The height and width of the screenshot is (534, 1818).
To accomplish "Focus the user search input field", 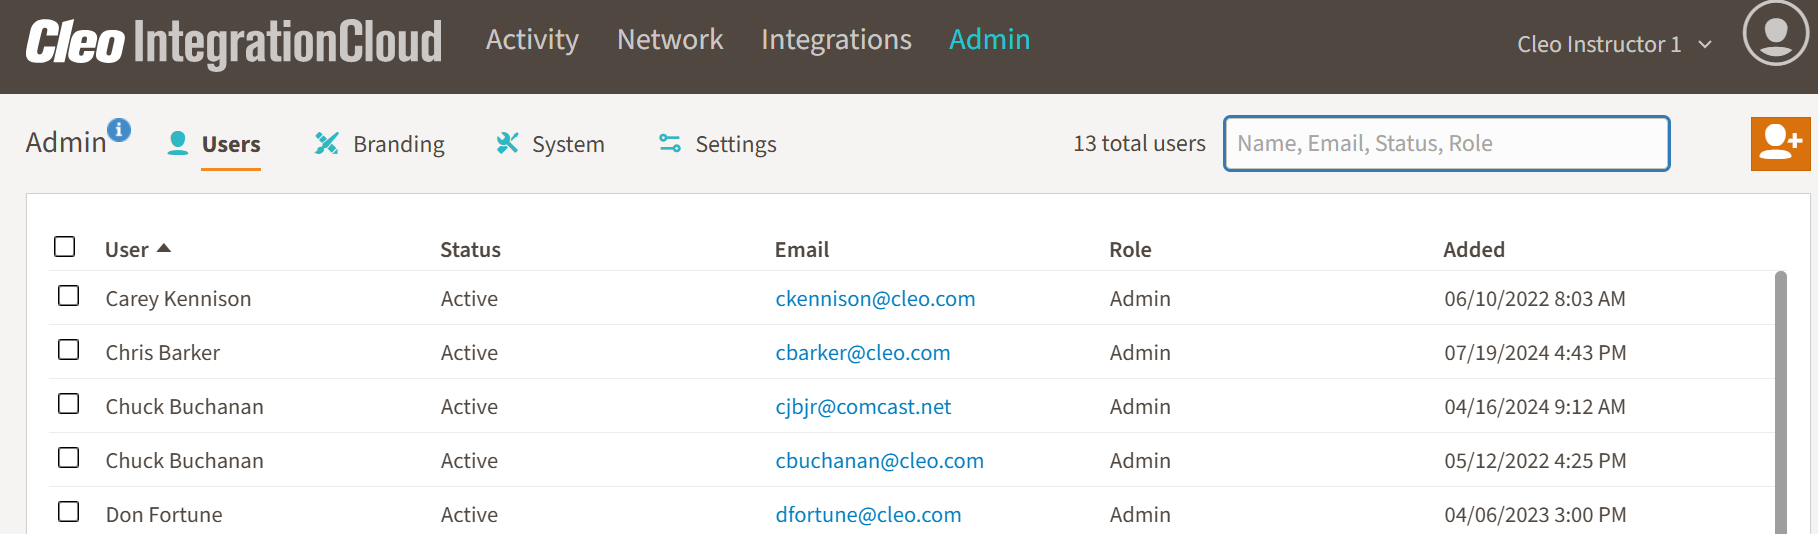I will pos(1446,144).
